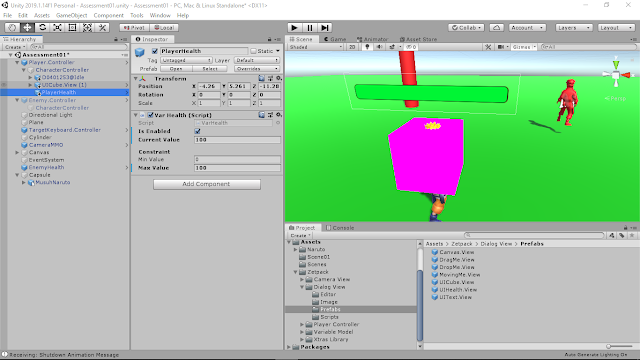Open Create dropdown in Hierarchy
This screenshot has width=640, height=360.
[16, 47]
